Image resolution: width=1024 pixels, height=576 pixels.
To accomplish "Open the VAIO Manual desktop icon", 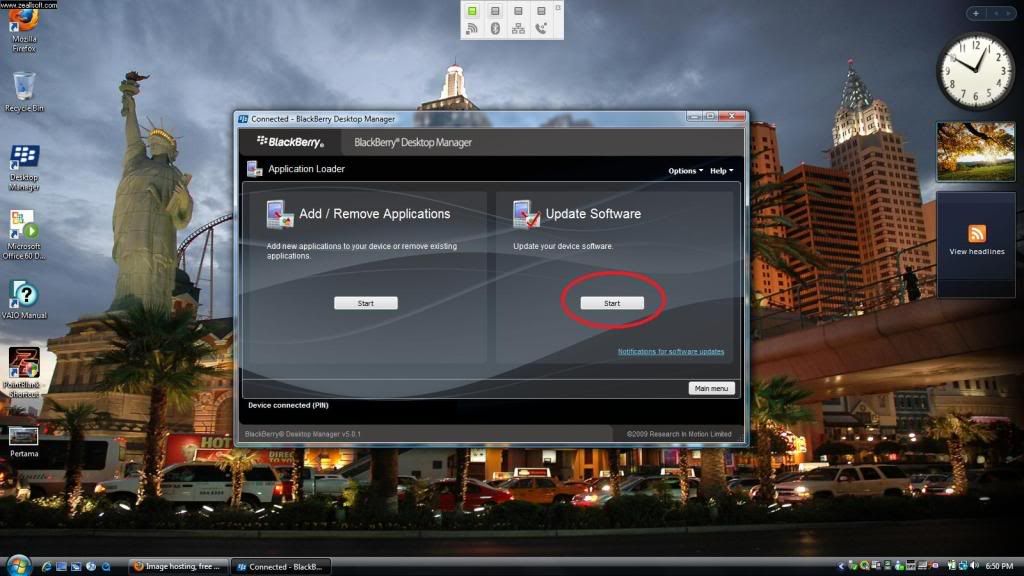I will 24,300.
